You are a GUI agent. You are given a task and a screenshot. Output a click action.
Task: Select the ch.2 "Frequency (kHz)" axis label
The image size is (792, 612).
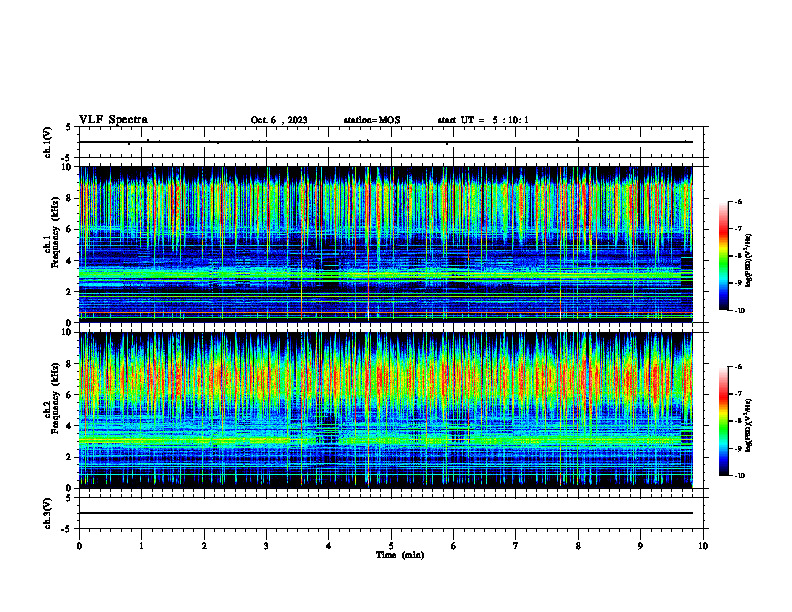pyautogui.click(x=55, y=398)
